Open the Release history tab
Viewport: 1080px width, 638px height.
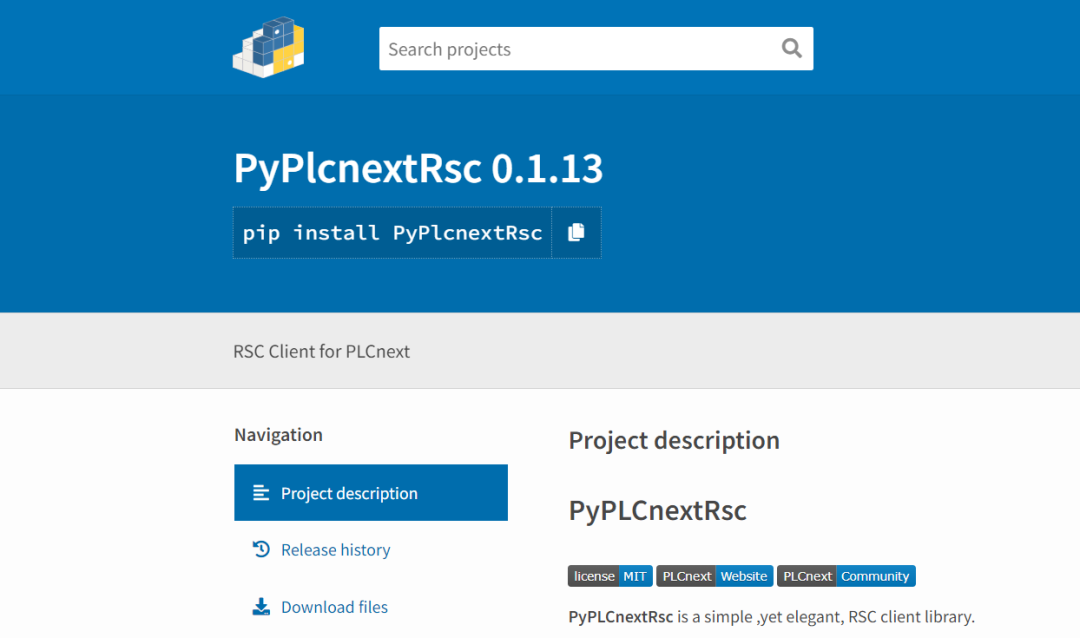pos(335,550)
